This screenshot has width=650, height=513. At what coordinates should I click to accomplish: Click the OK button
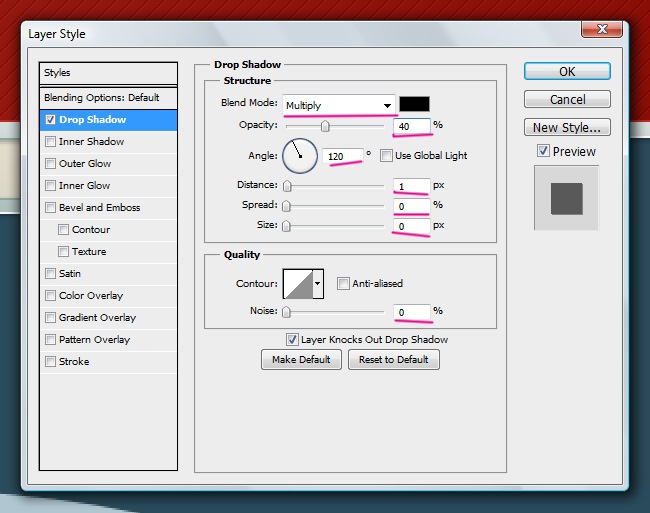tap(567, 71)
